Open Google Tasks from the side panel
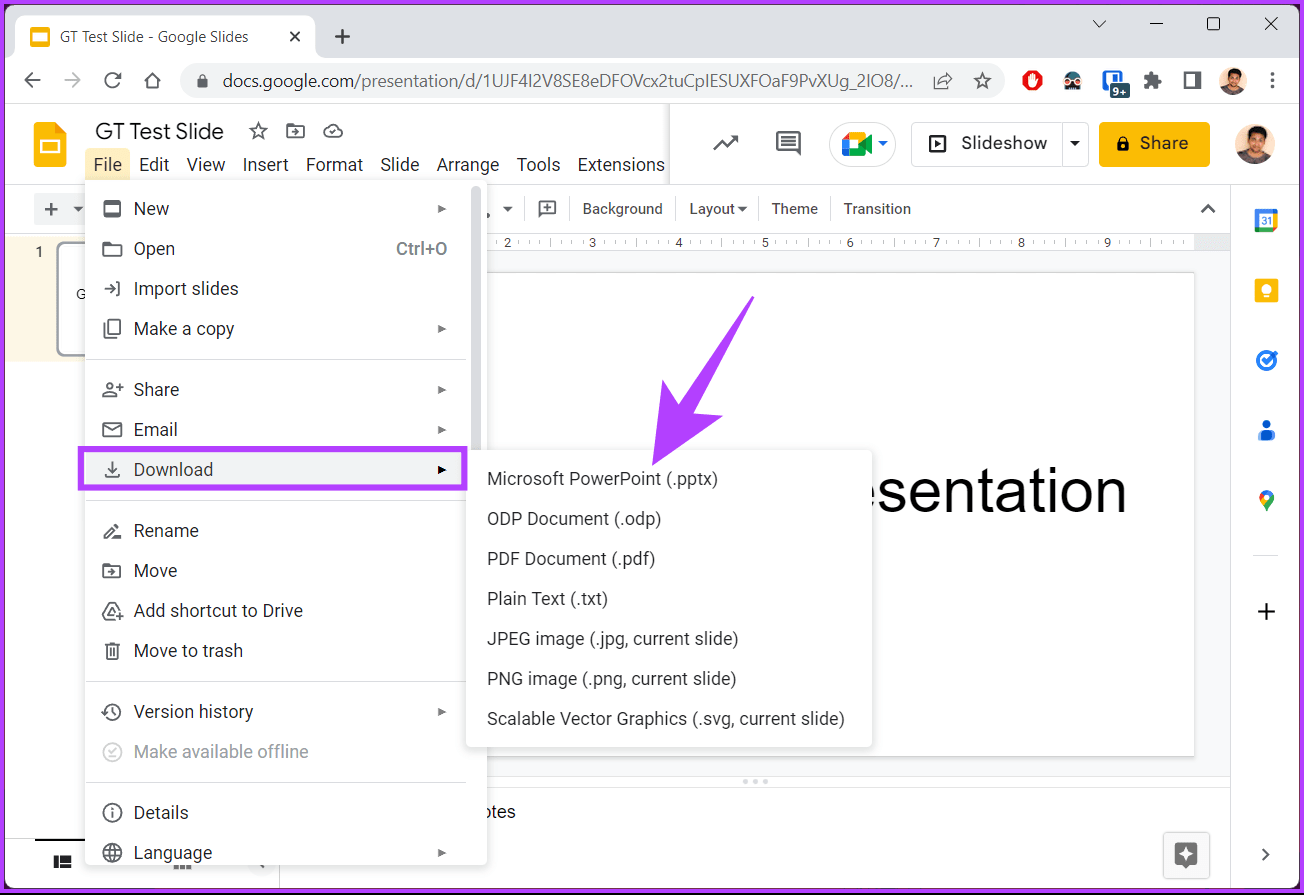The image size is (1304, 895). [1266, 360]
